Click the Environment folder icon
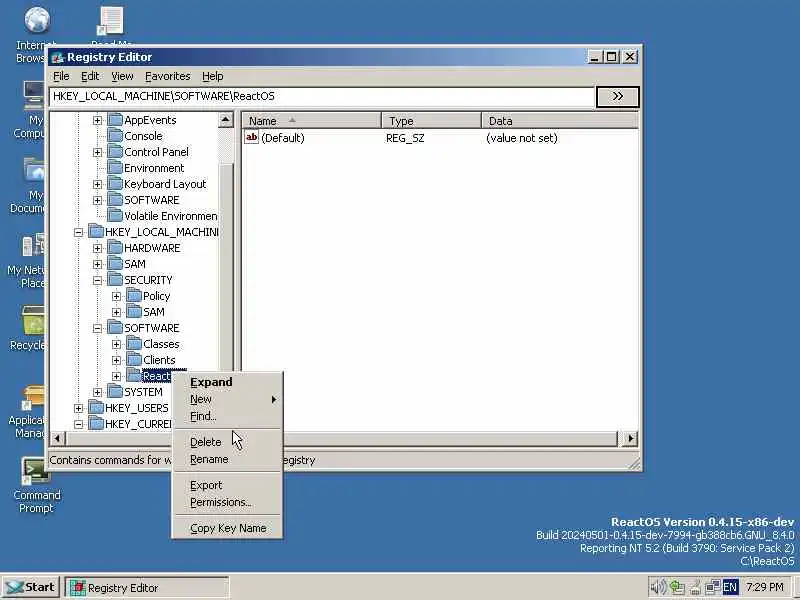This screenshot has height=600, width=800. point(115,168)
